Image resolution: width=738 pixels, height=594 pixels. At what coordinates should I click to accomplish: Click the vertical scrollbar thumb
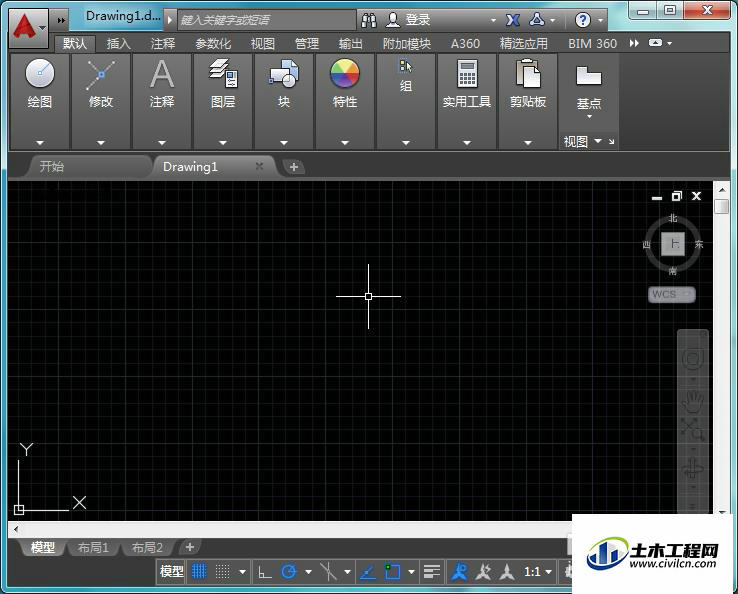722,206
